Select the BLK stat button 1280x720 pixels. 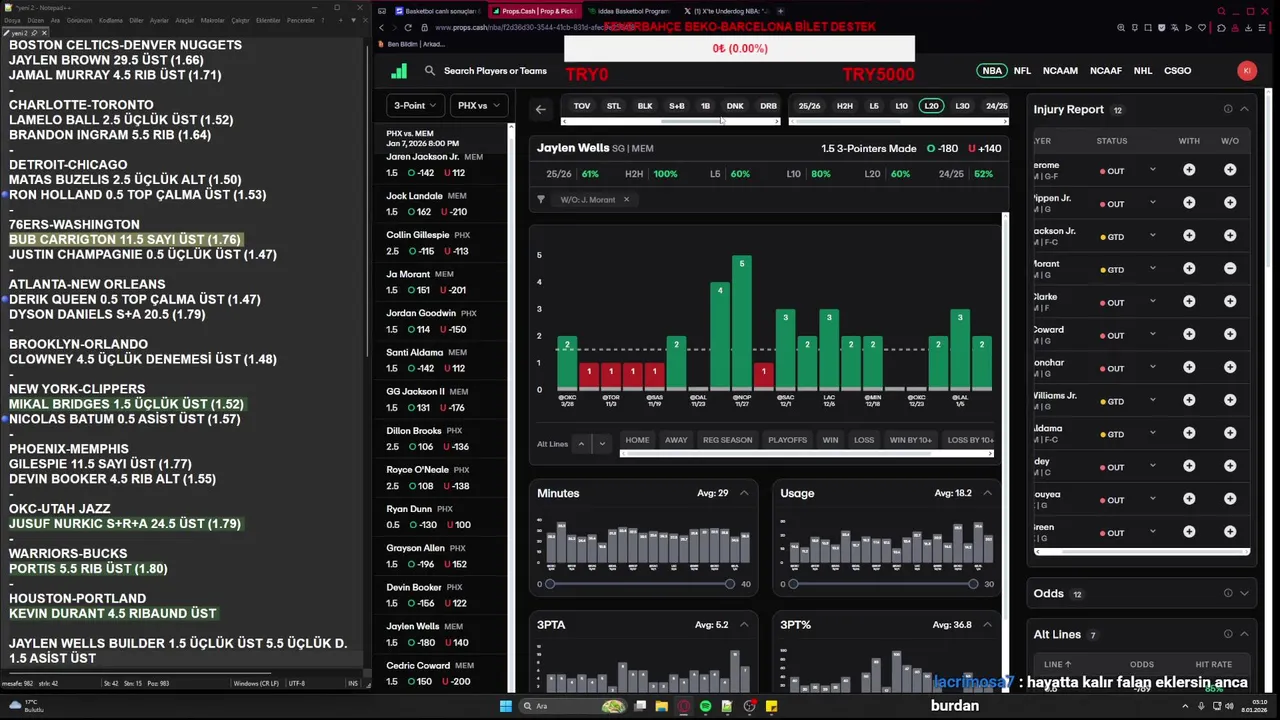click(x=645, y=106)
